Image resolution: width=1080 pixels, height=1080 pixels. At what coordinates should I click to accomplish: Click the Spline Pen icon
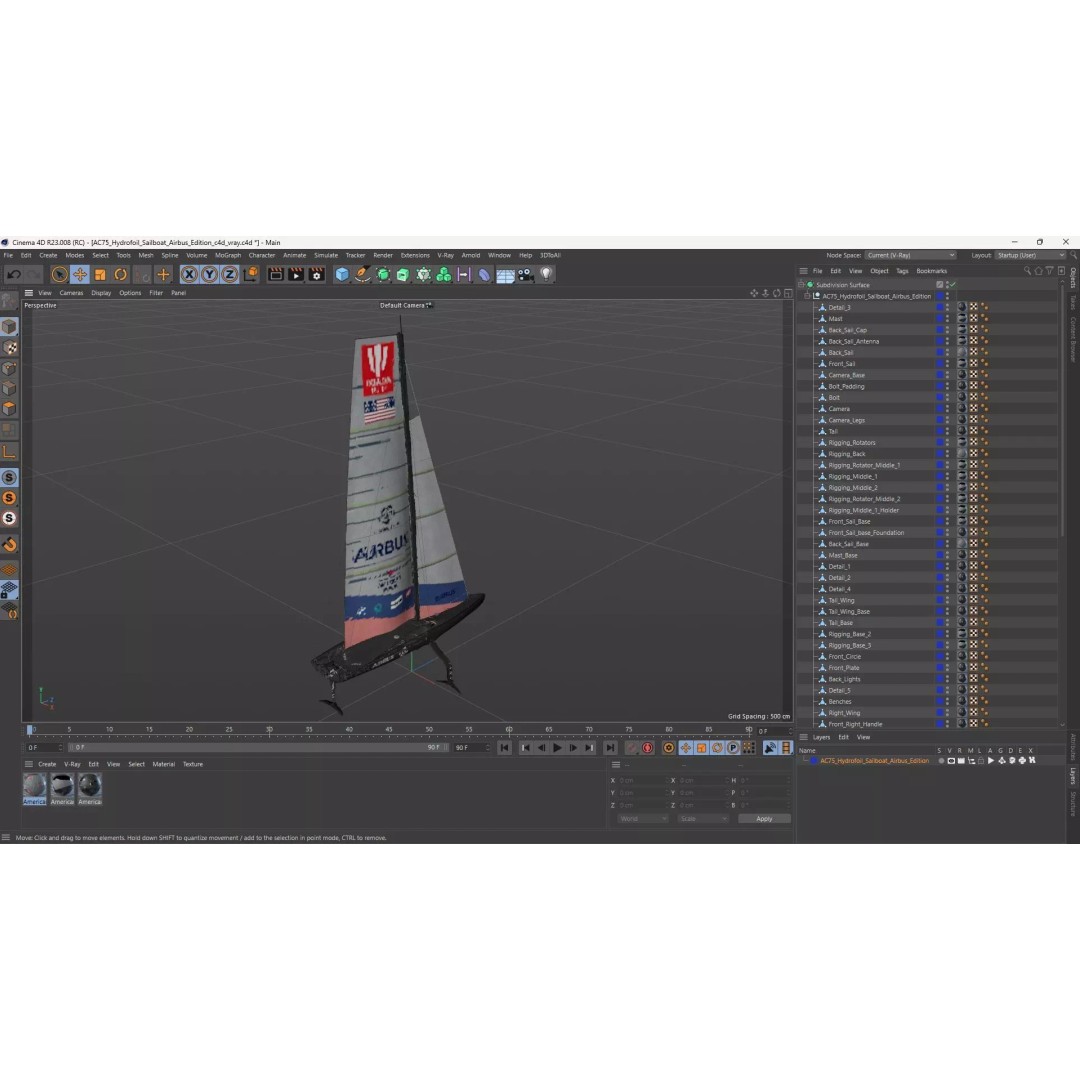362,274
